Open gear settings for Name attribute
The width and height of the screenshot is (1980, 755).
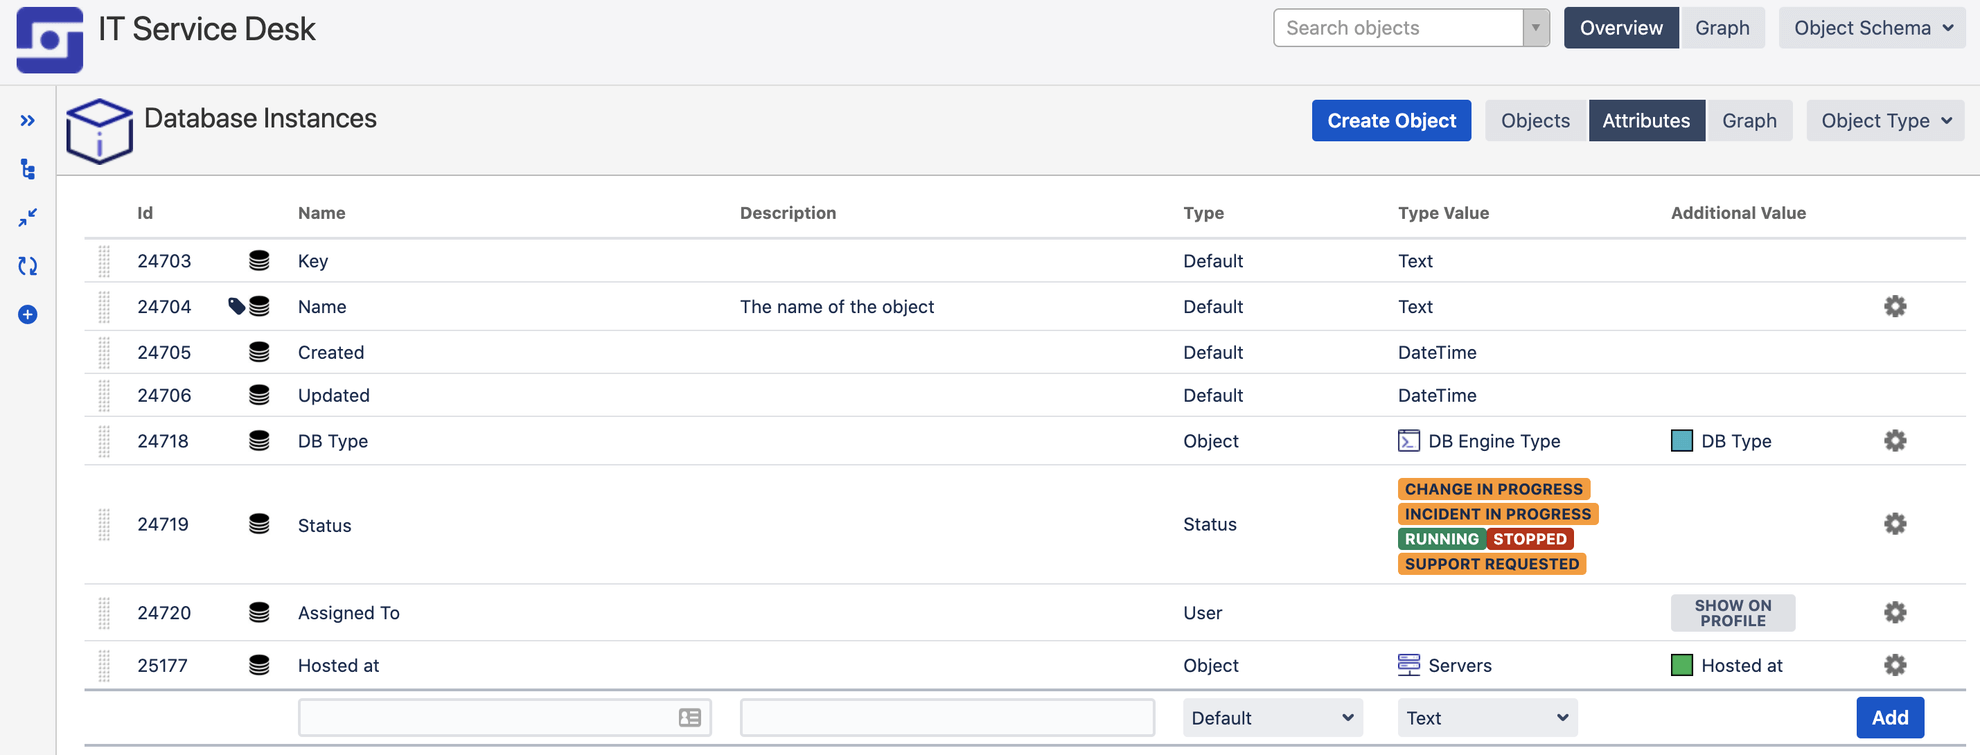1894,306
